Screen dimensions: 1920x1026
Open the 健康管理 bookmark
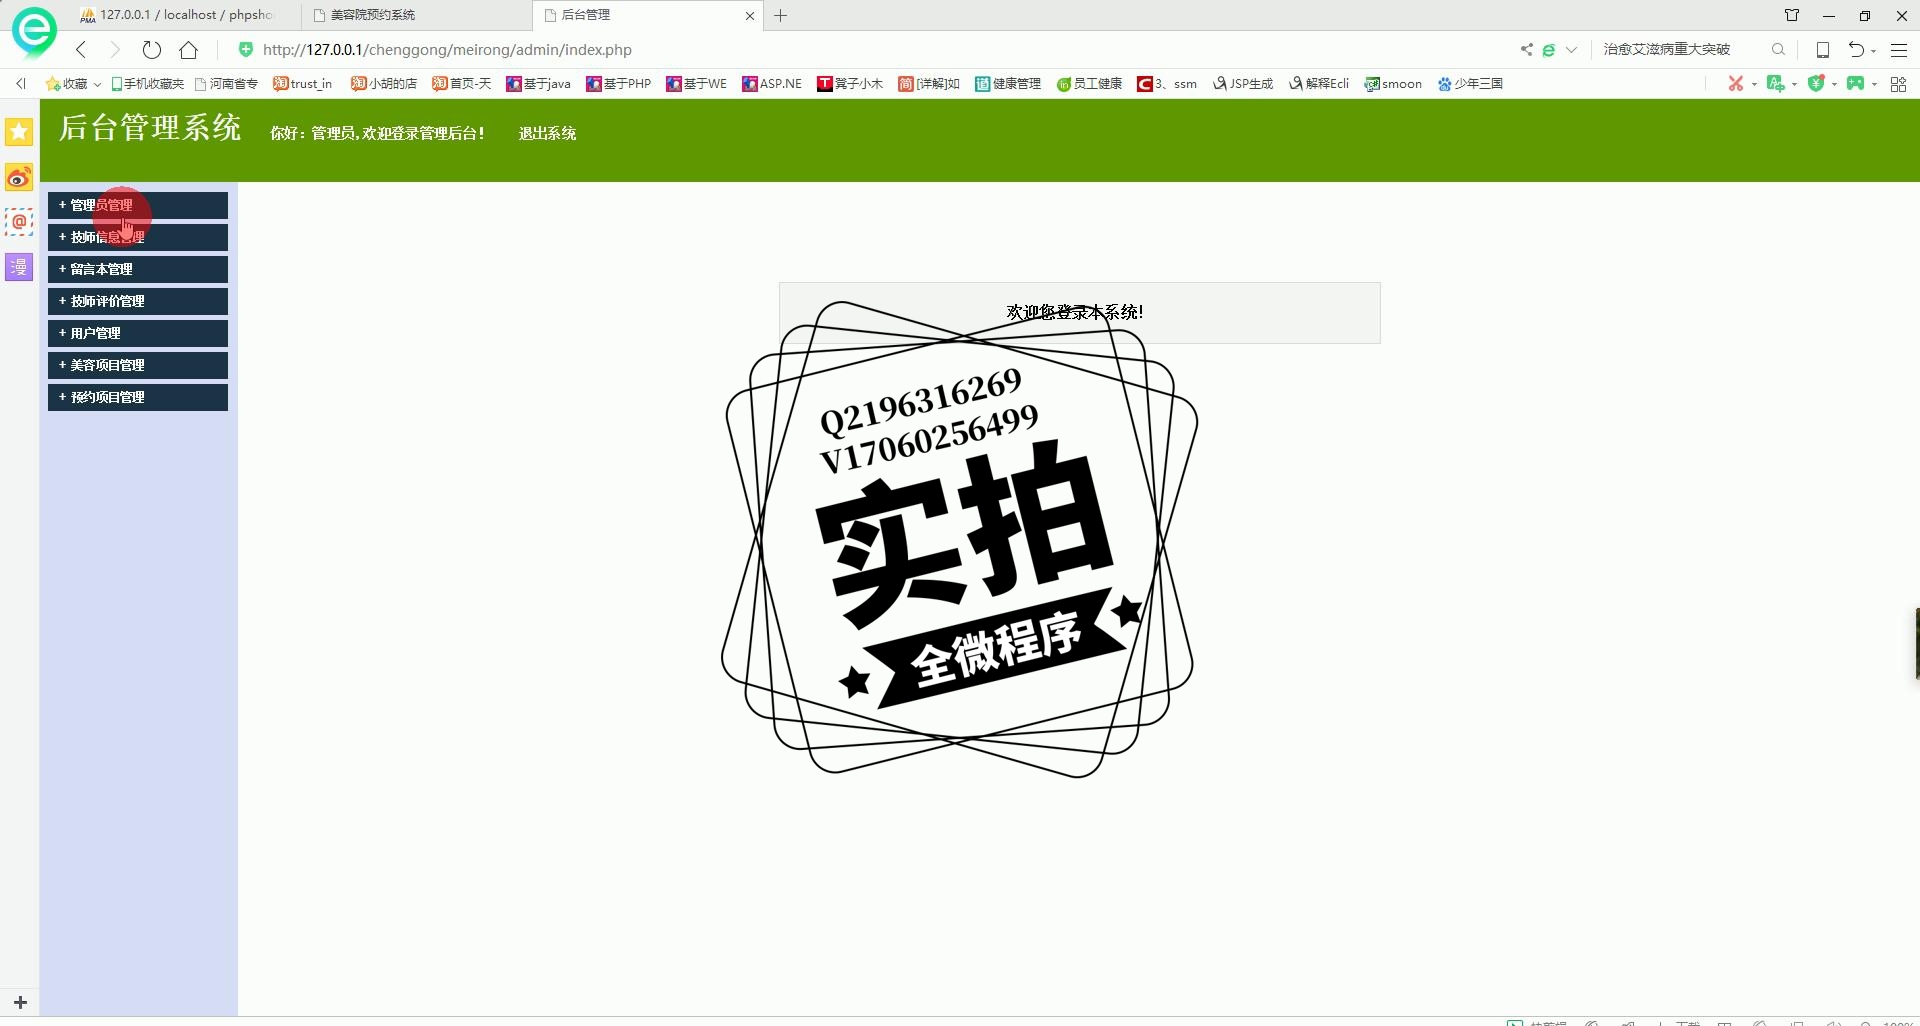pos(1008,84)
